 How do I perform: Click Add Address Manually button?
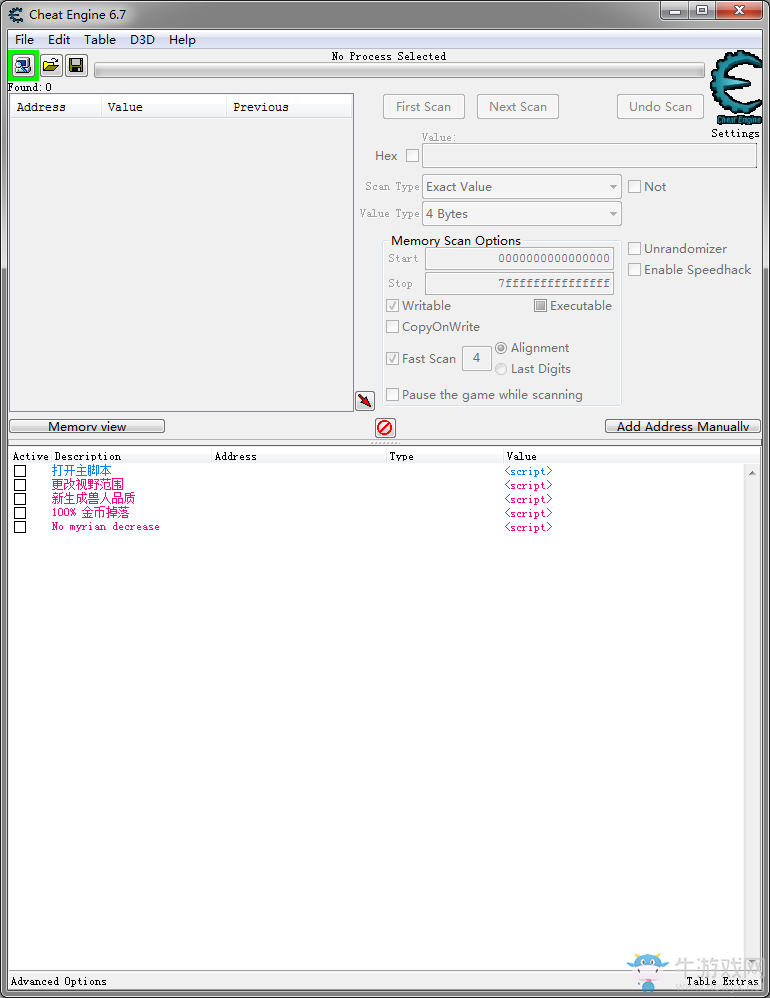tap(683, 426)
